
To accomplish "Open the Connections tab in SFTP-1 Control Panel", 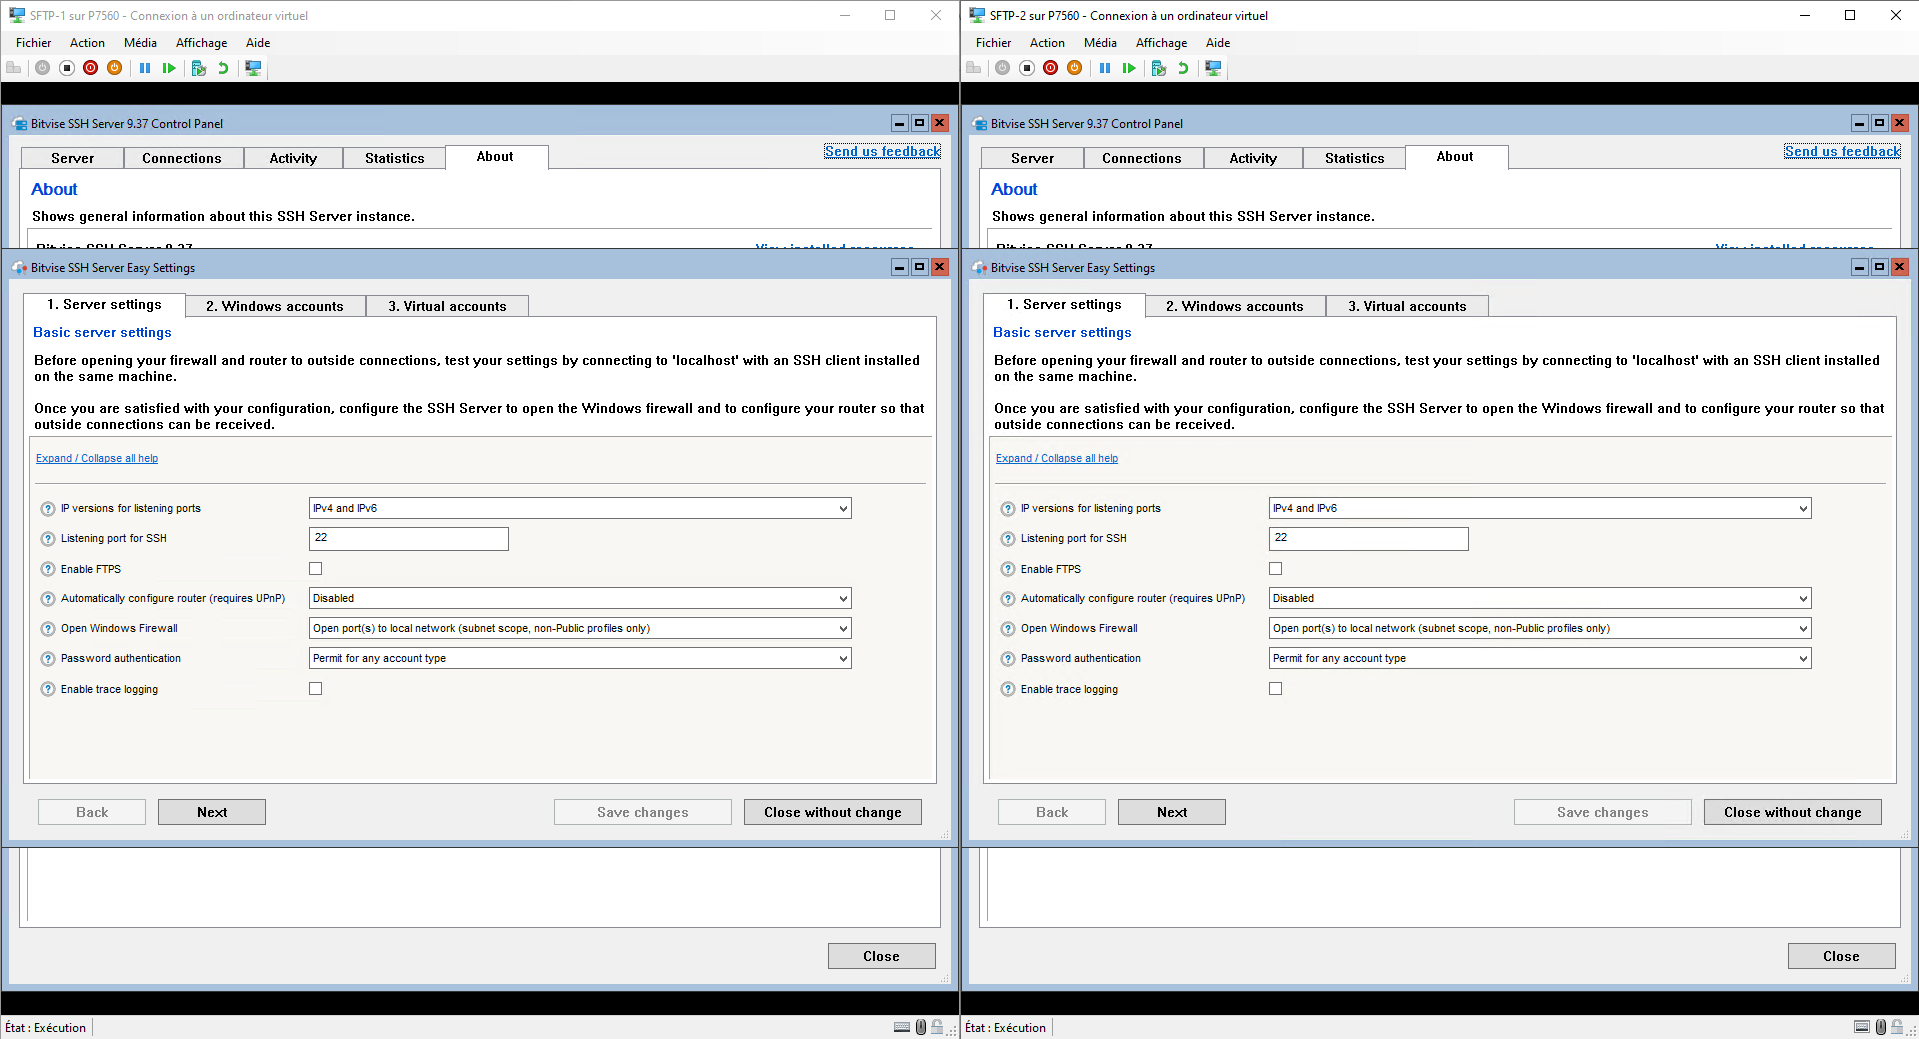I will (182, 158).
